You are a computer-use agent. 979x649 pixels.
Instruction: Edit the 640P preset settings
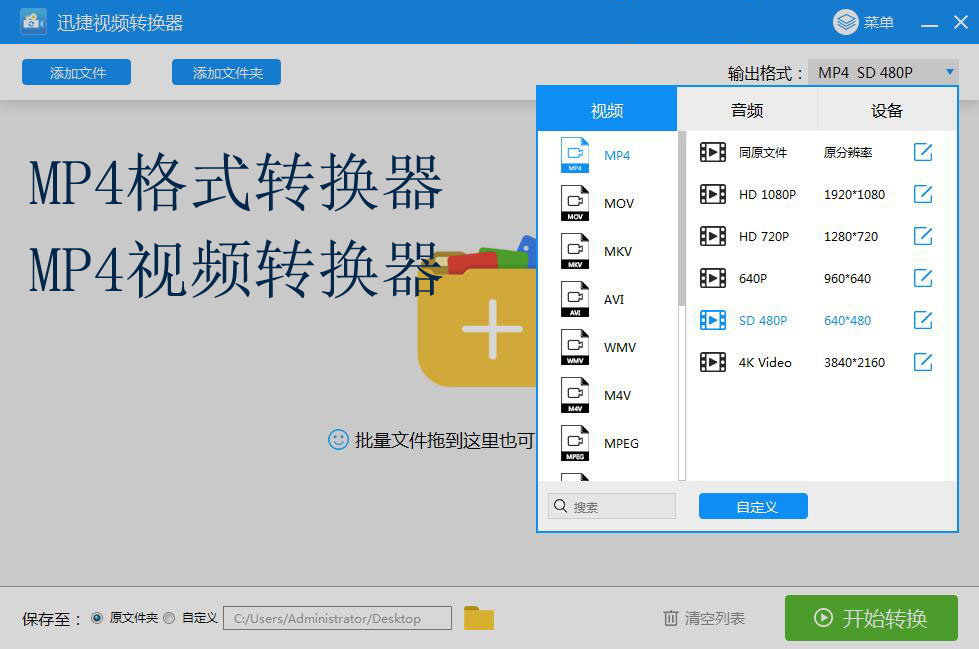tap(923, 278)
